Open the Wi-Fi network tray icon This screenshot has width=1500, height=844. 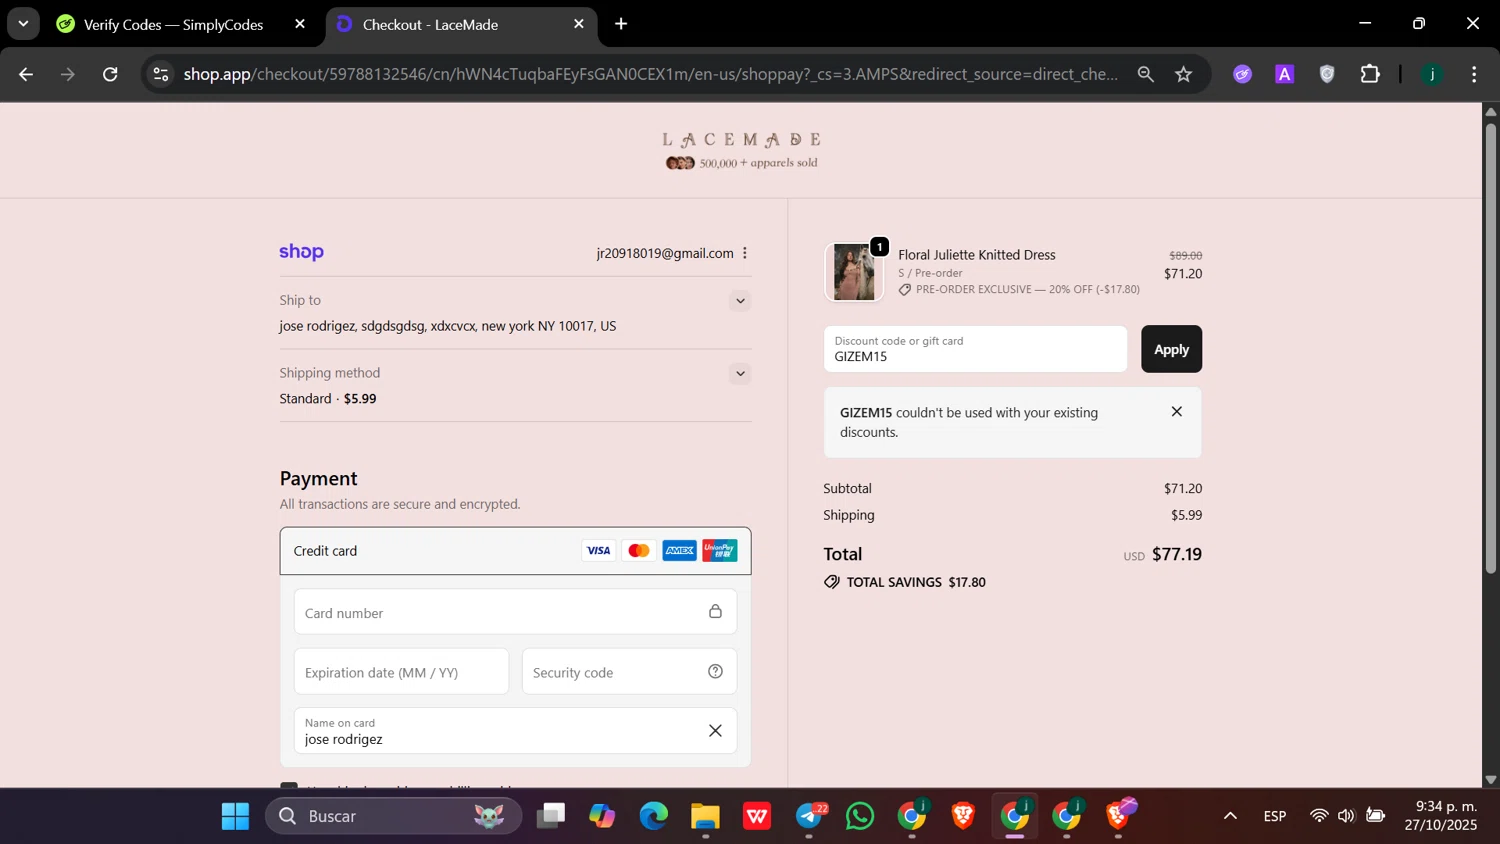1319,816
